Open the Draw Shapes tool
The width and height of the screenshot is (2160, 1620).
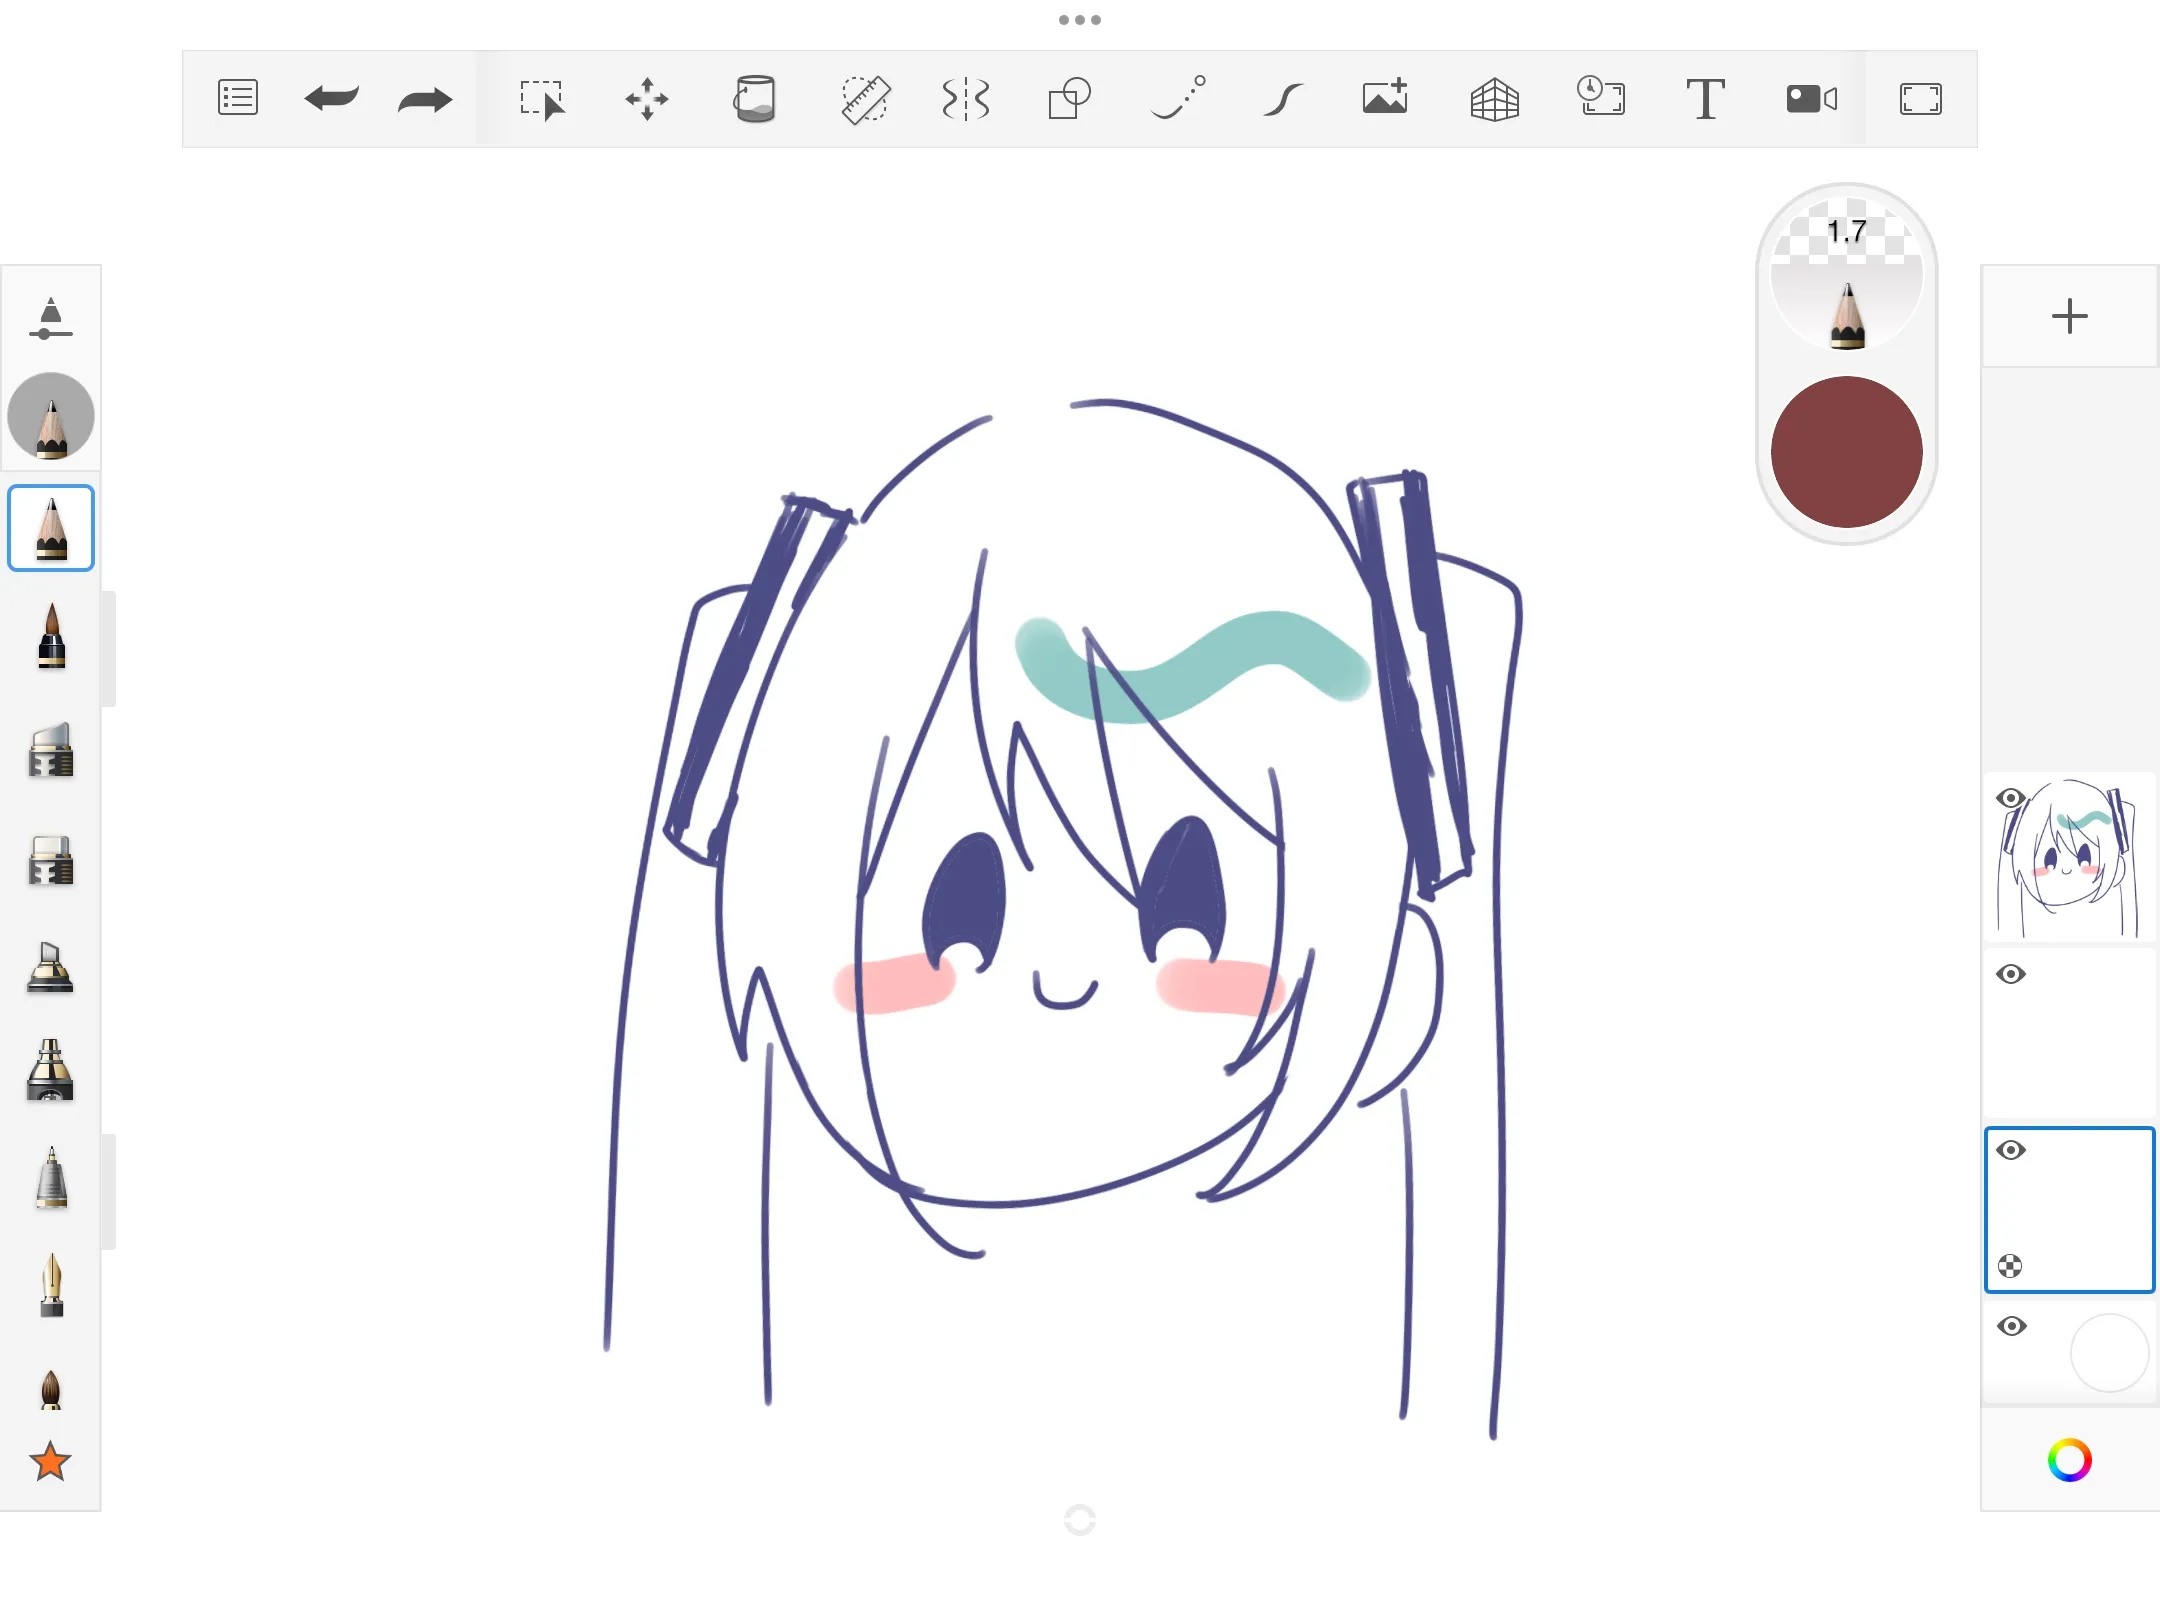pos(1069,99)
